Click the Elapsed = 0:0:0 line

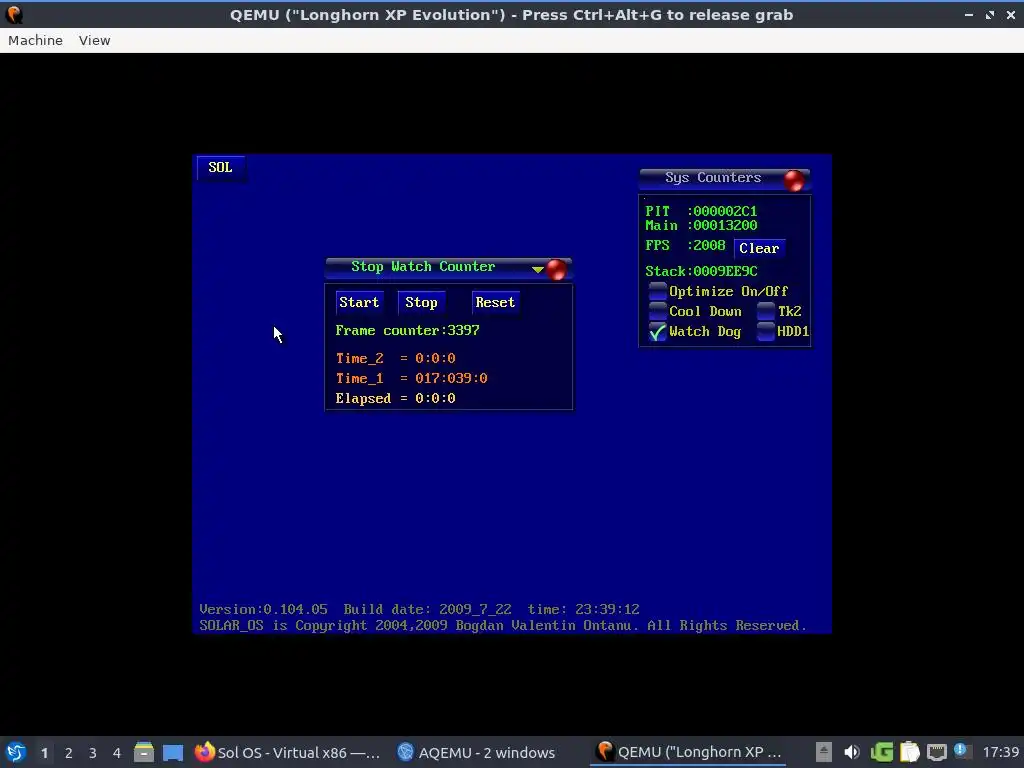(x=396, y=398)
